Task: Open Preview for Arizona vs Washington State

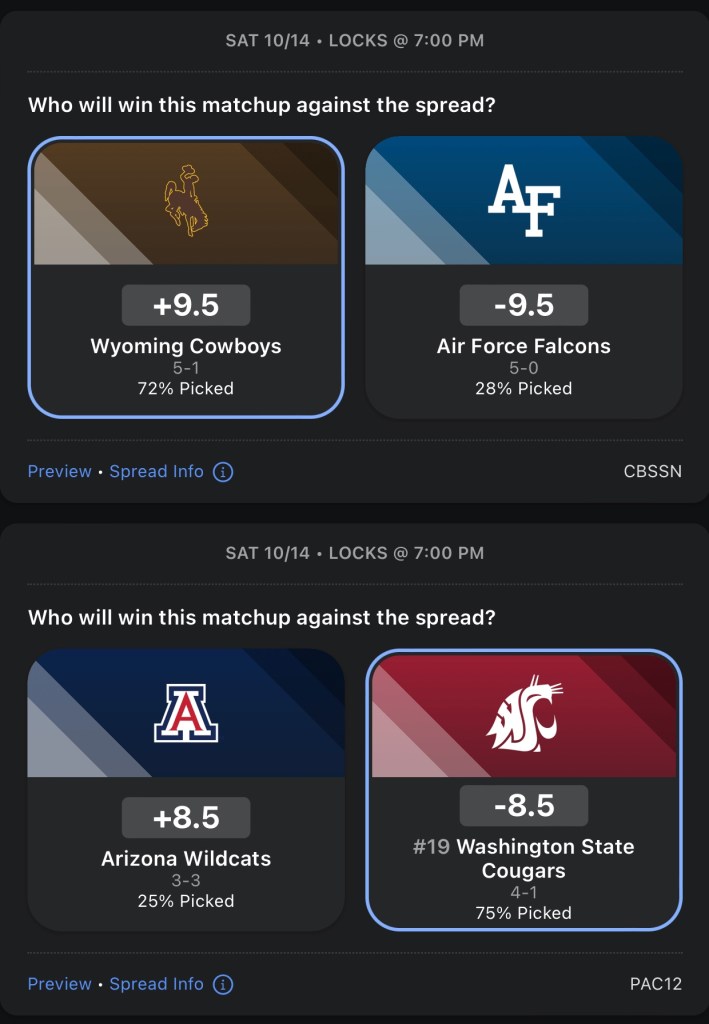Action: point(59,984)
